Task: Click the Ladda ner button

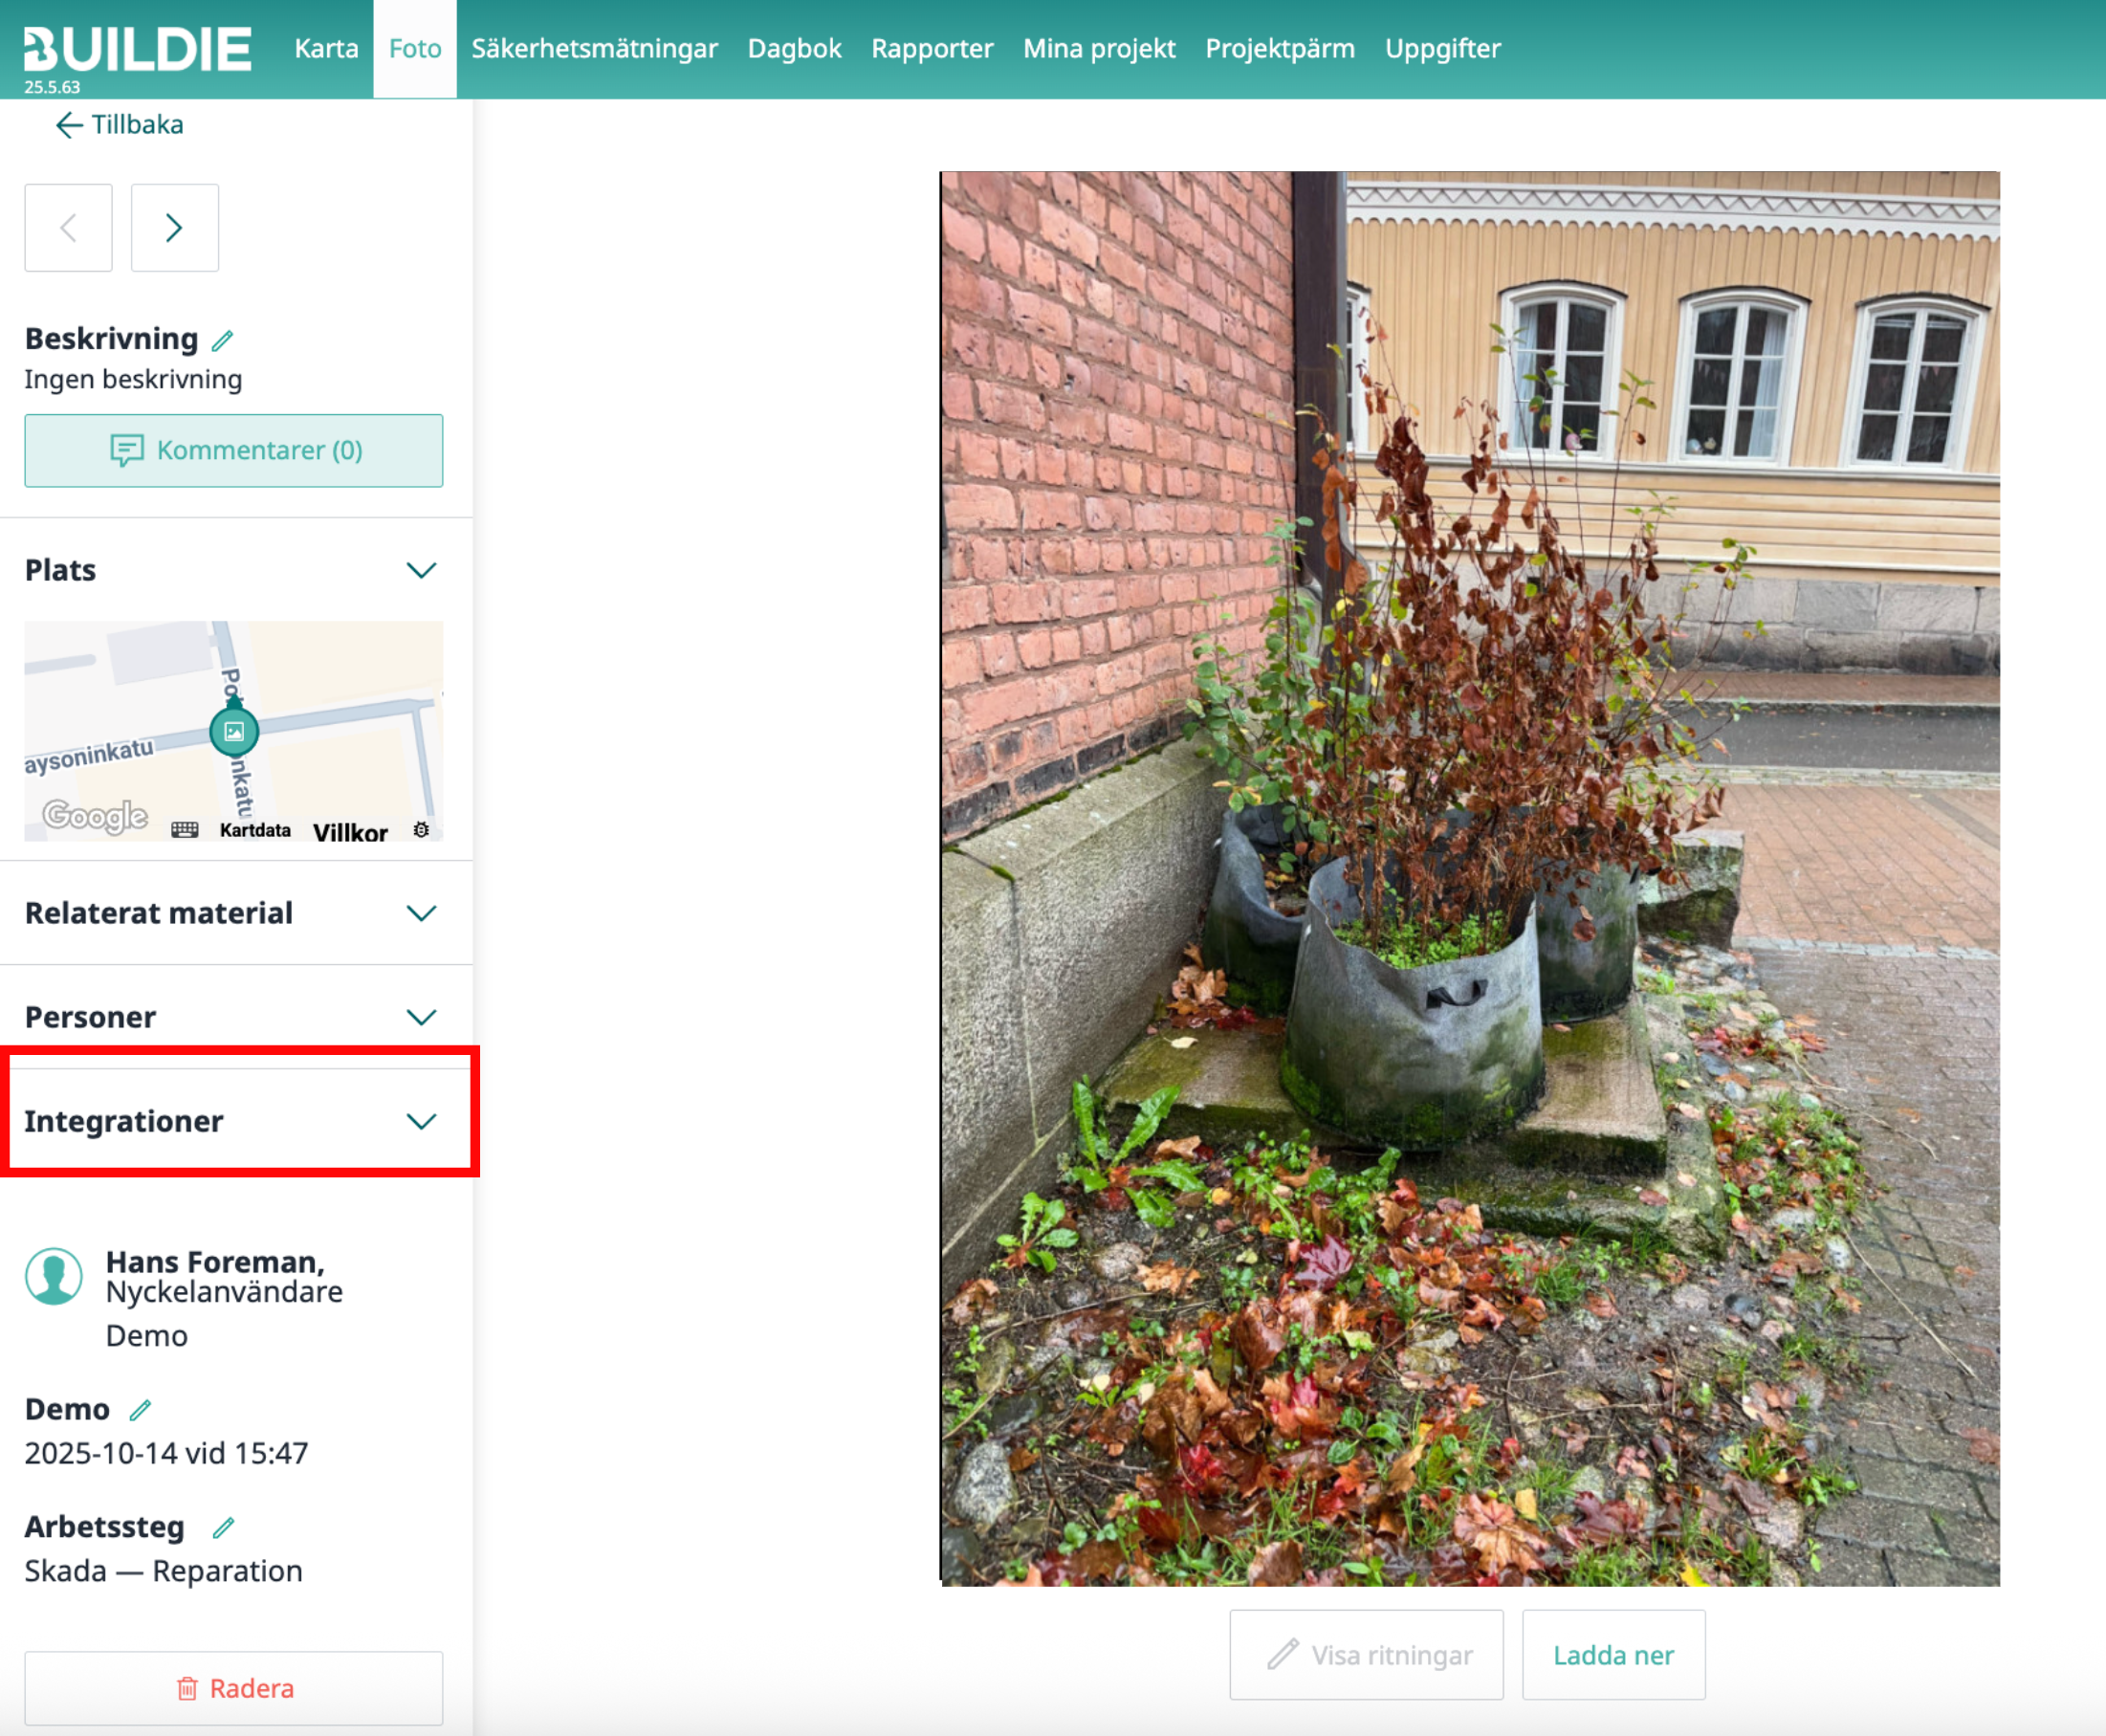Action: click(x=1612, y=1655)
